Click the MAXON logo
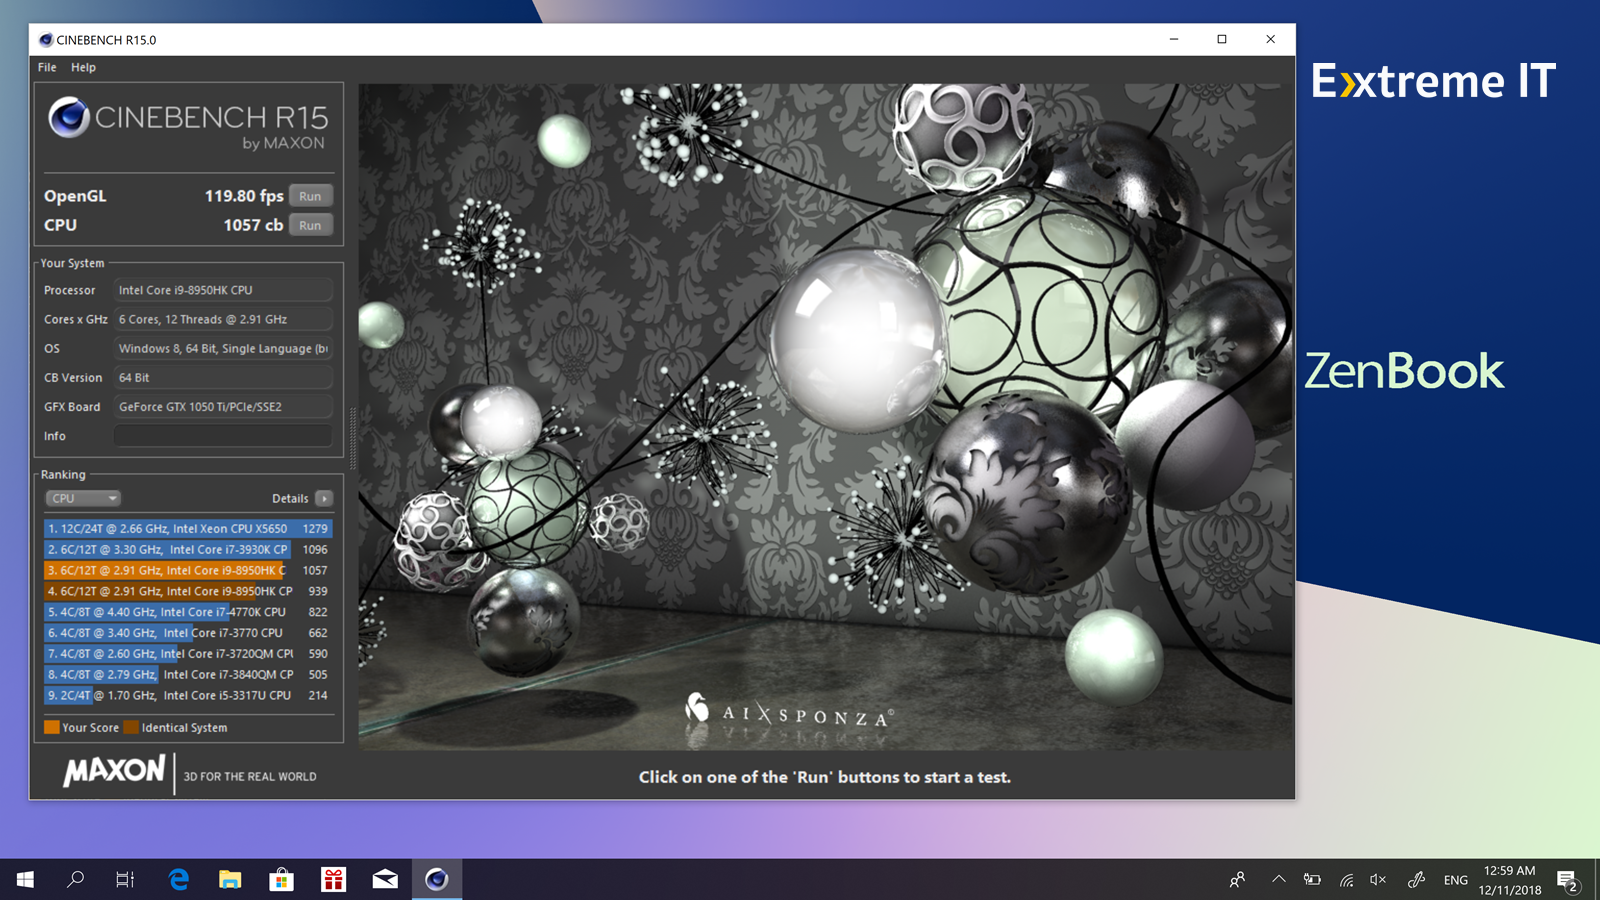 point(114,771)
